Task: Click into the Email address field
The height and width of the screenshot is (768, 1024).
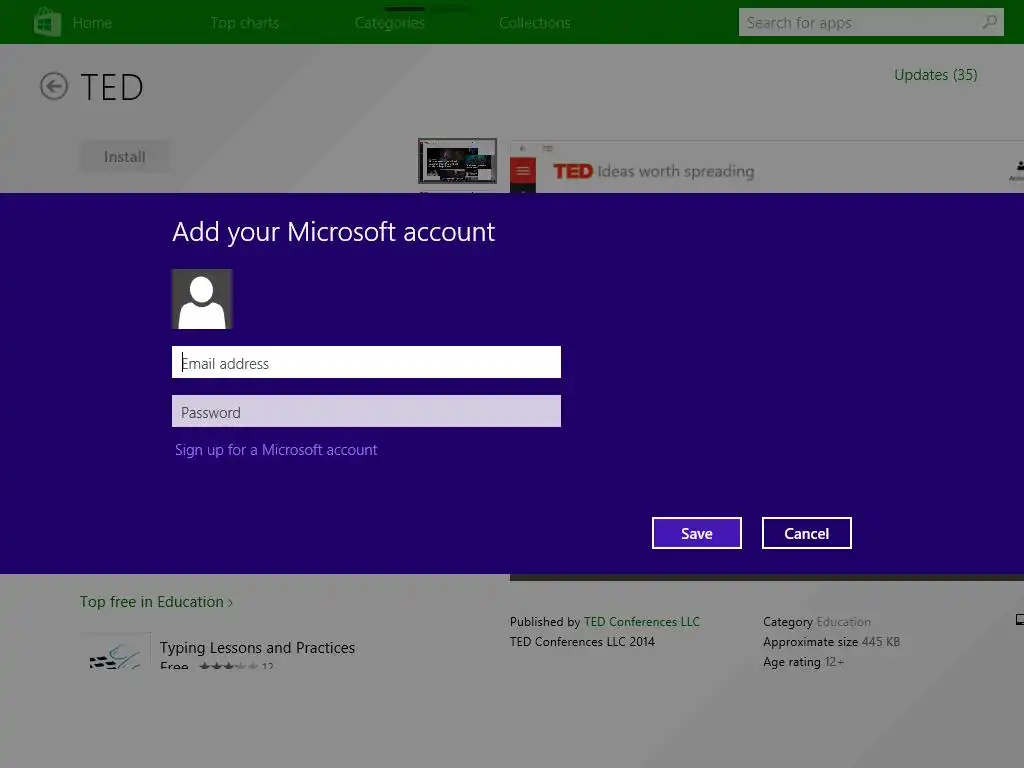Action: click(x=366, y=362)
